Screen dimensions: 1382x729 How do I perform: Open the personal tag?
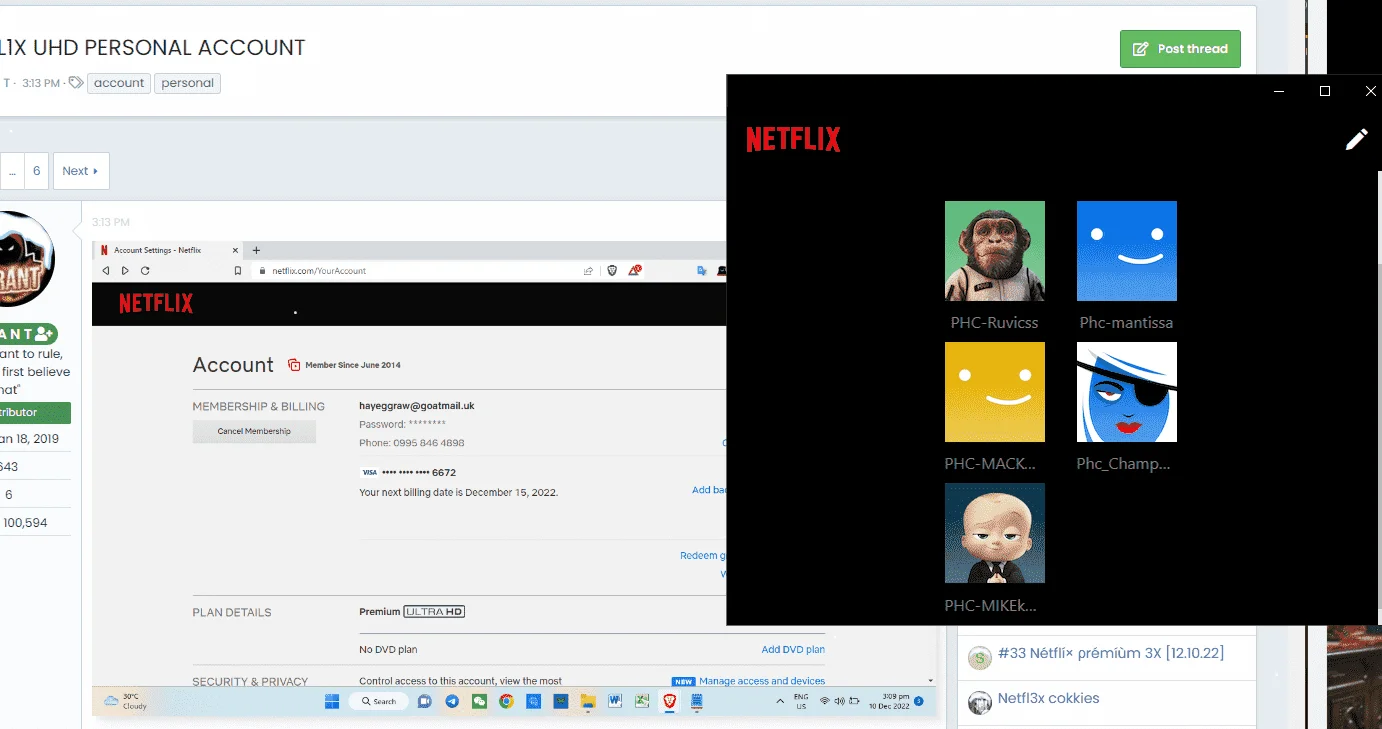click(x=187, y=83)
